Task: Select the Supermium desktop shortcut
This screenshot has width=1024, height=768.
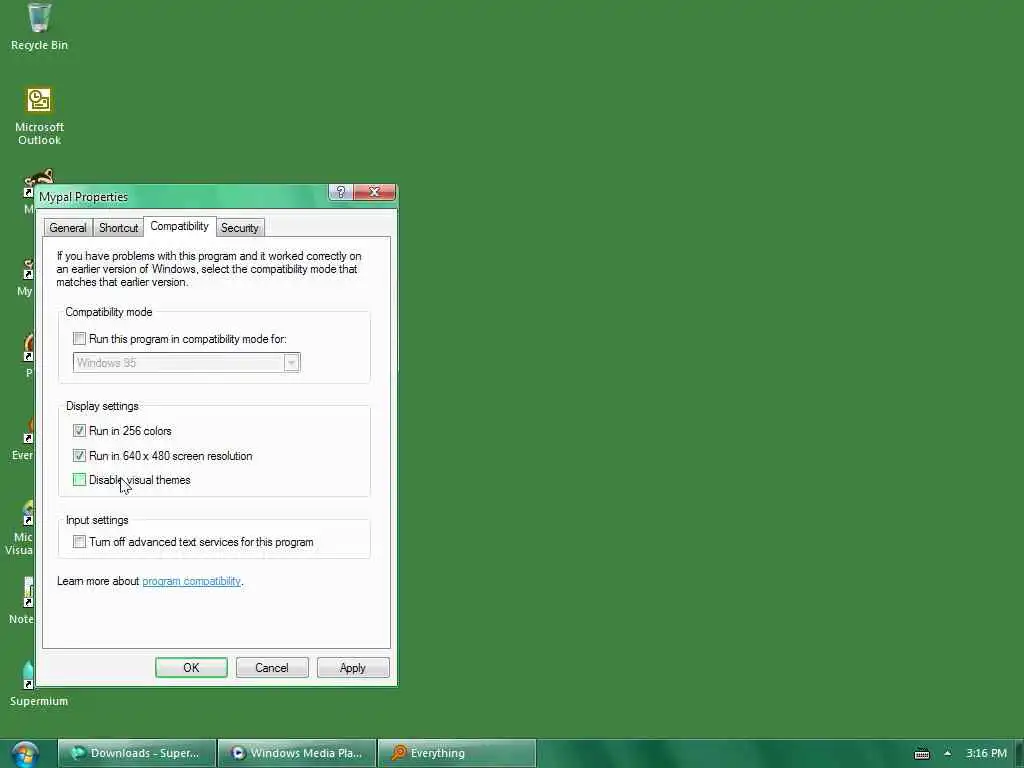Action: [39, 683]
